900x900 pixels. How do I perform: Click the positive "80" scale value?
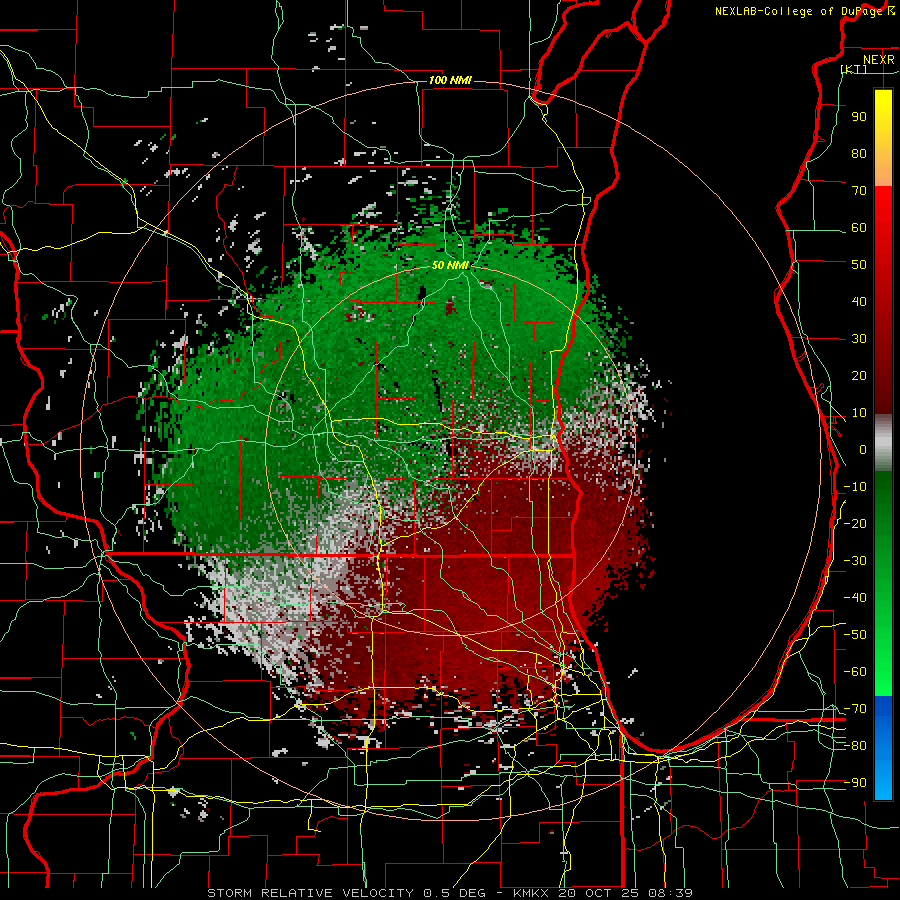click(859, 153)
